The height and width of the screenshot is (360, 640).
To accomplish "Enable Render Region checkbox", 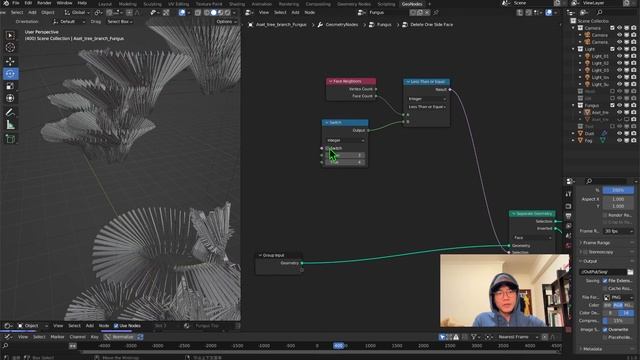I will pyautogui.click(x=605, y=215).
